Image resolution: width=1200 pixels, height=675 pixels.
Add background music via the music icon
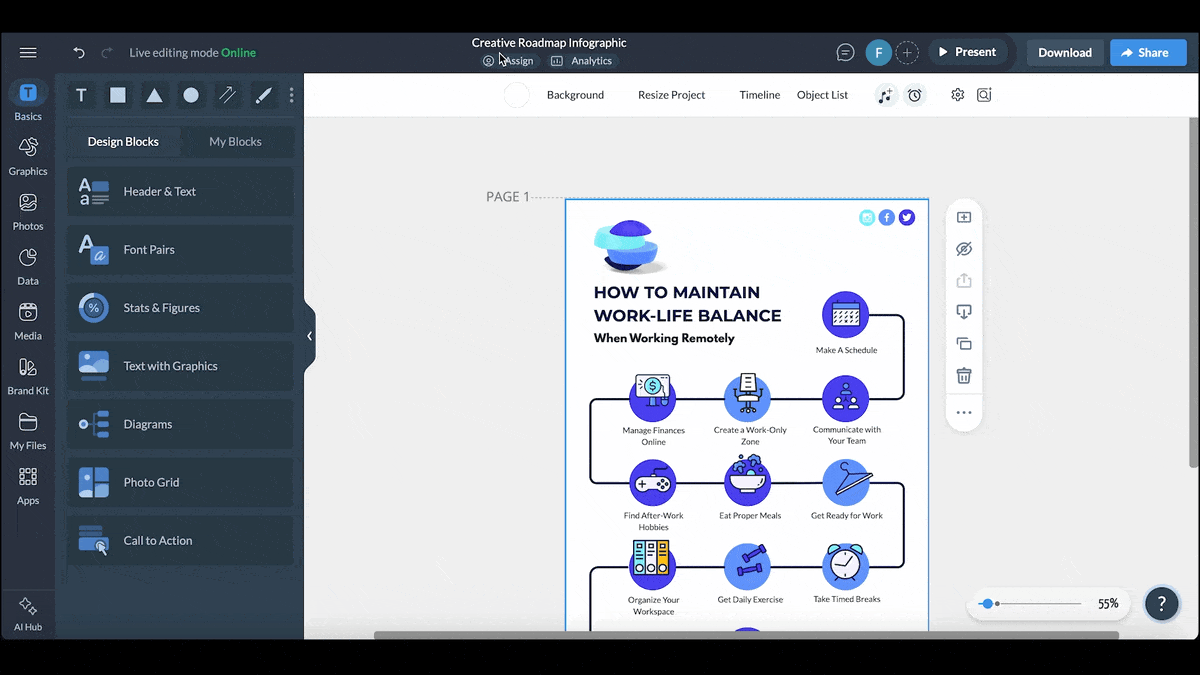pyautogui.click(x=885, y=94)
